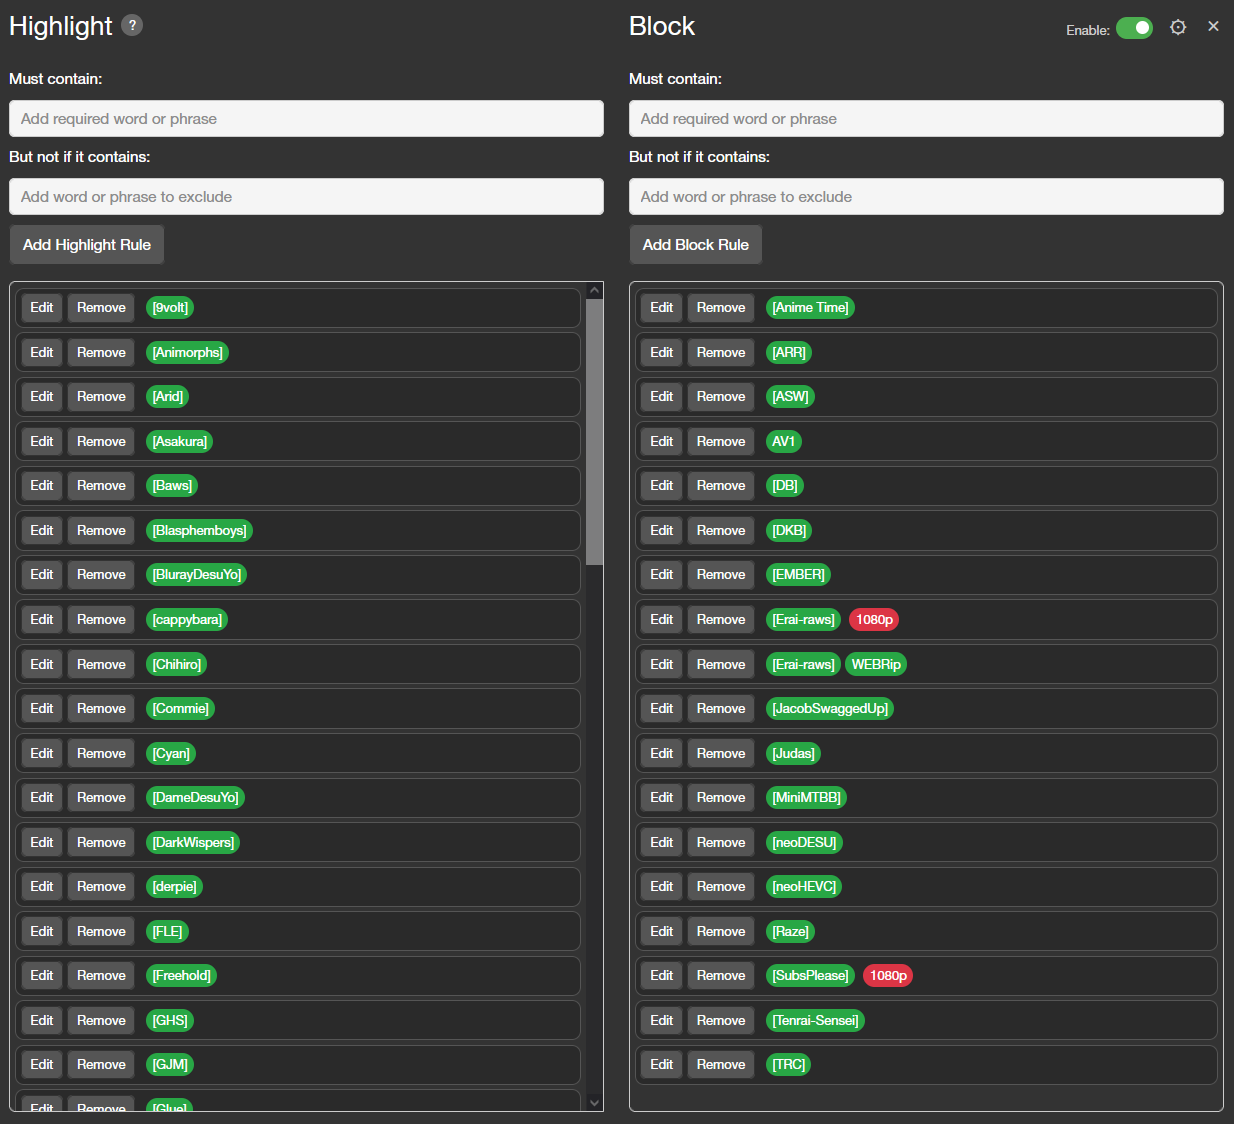Click the Highlight list scrollbar thumb
The width and height of the screenshot is (1234, 1124).
[x=595, y=432]
